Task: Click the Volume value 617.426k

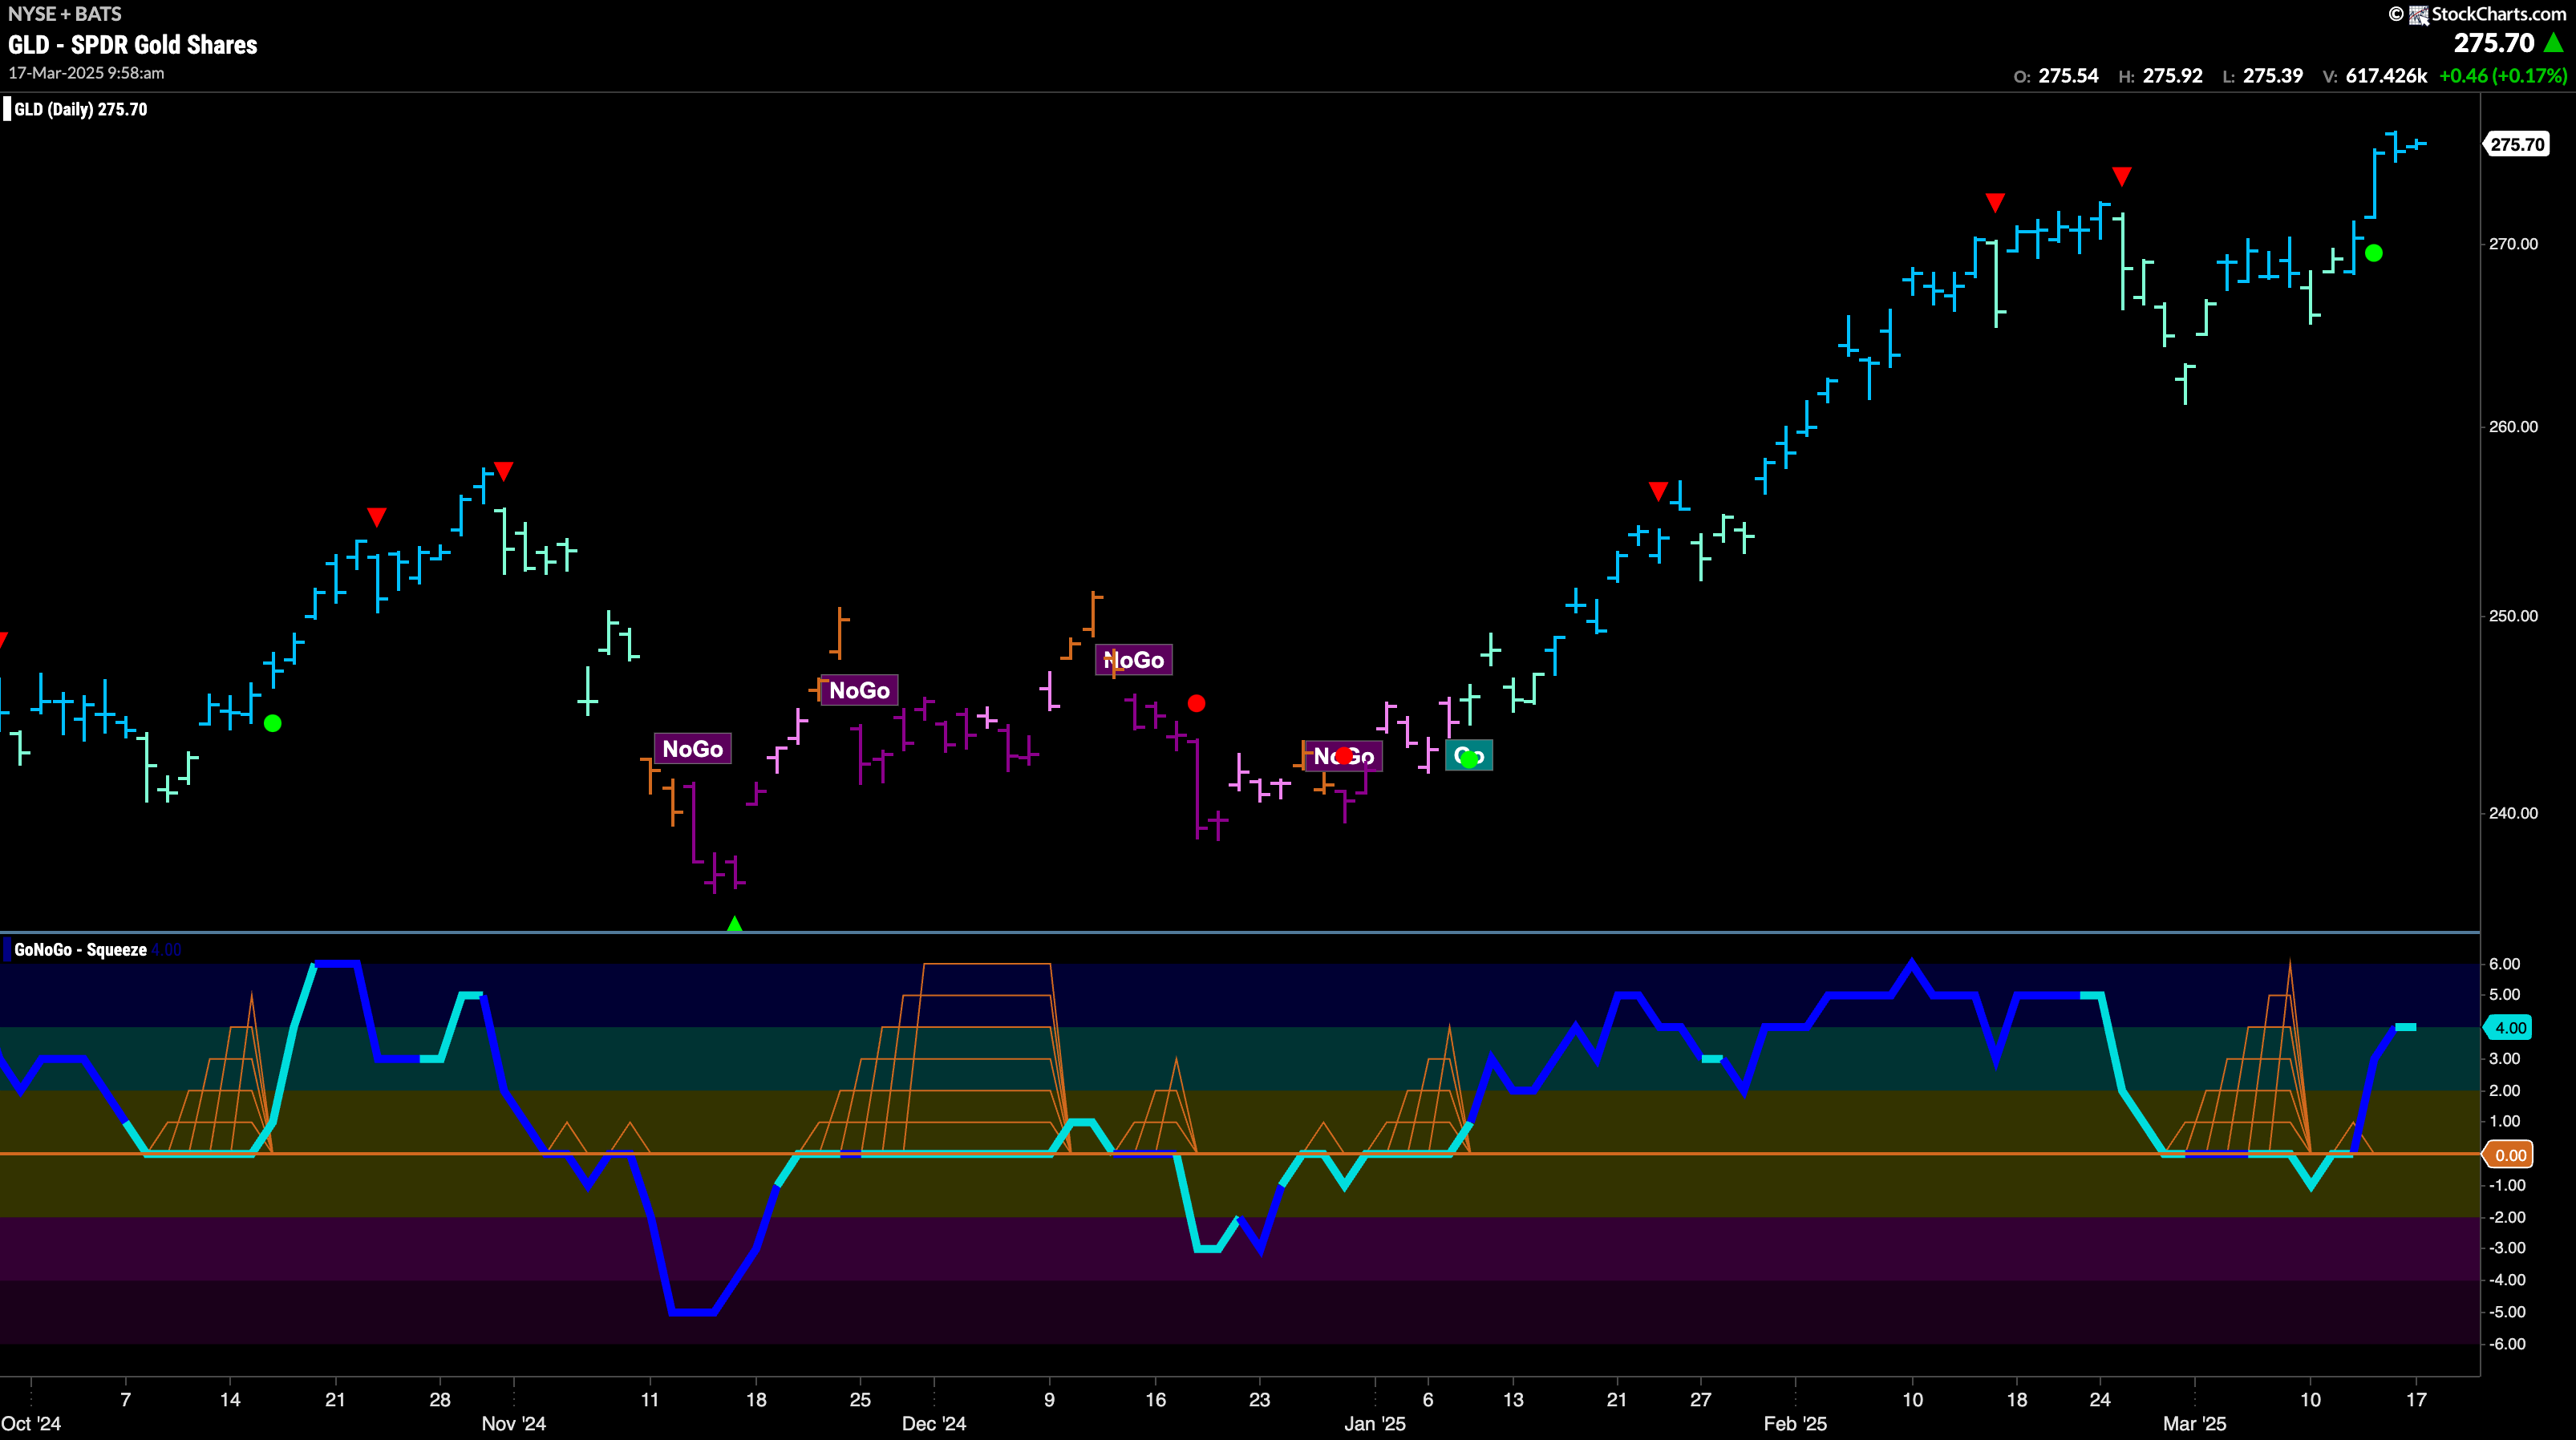Action: [2386, 76]
